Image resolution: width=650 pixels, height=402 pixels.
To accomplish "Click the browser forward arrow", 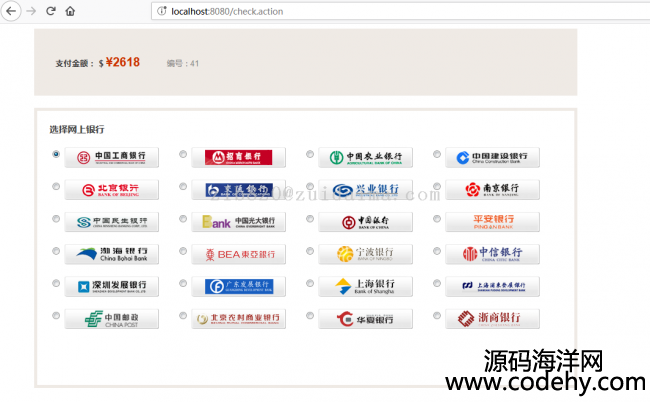I will 32,11.
